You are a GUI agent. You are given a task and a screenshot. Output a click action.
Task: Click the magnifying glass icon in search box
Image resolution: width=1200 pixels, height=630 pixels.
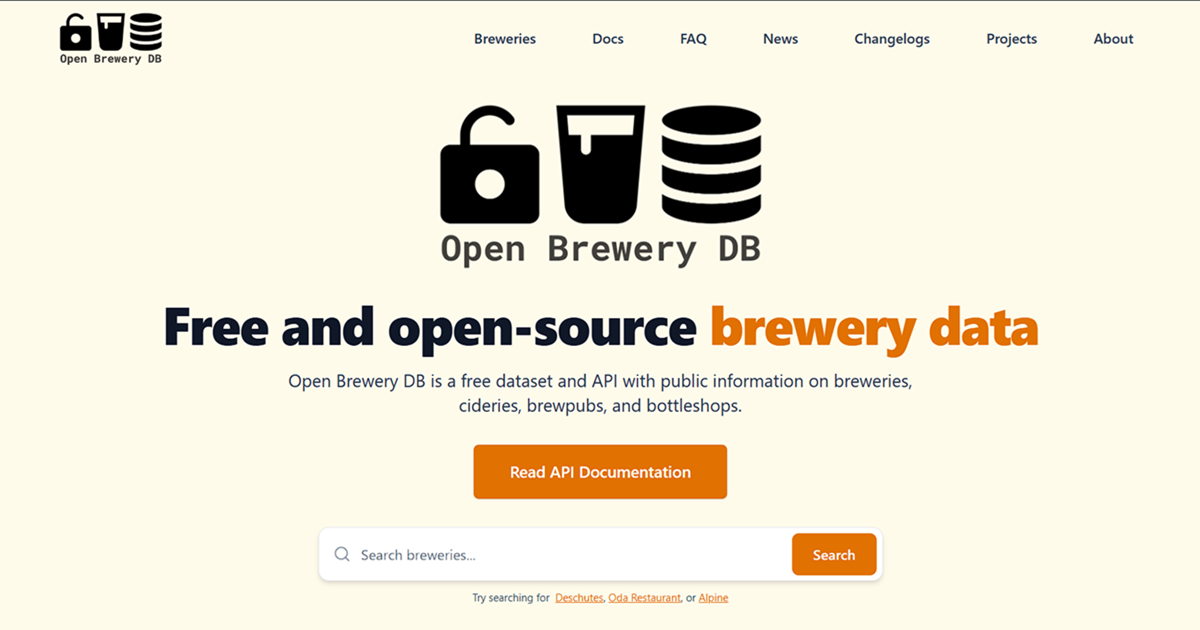click(x=342, y=554)
